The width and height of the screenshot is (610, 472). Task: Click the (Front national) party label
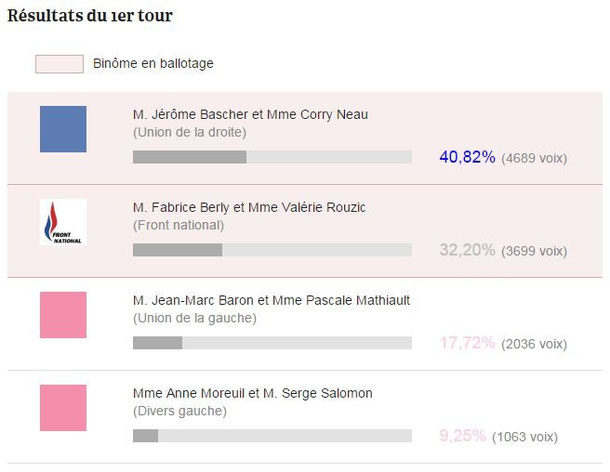(179, 225)
